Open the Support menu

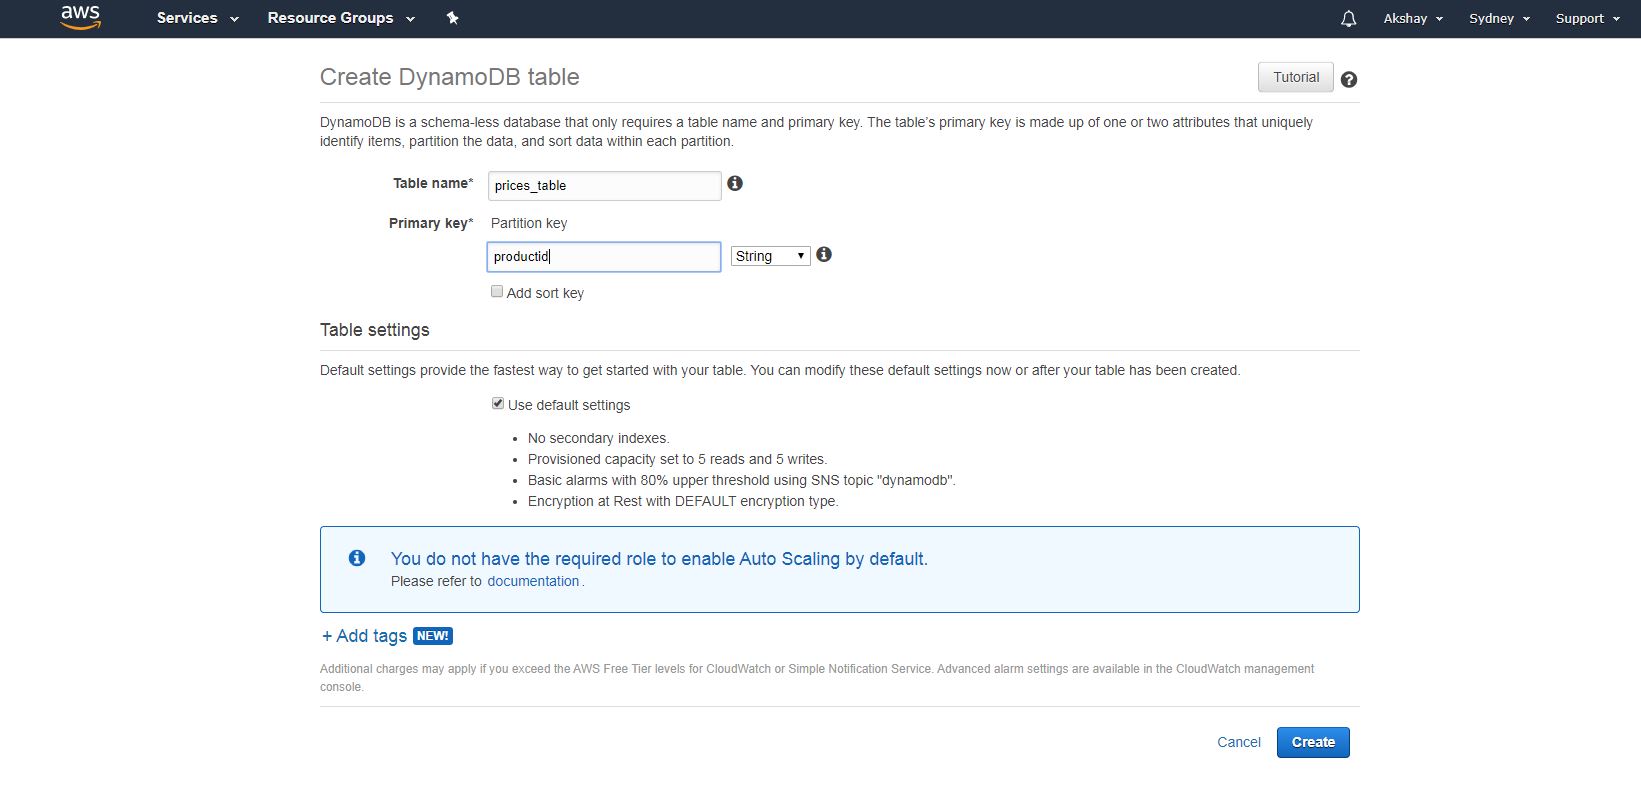[1587, 18]
